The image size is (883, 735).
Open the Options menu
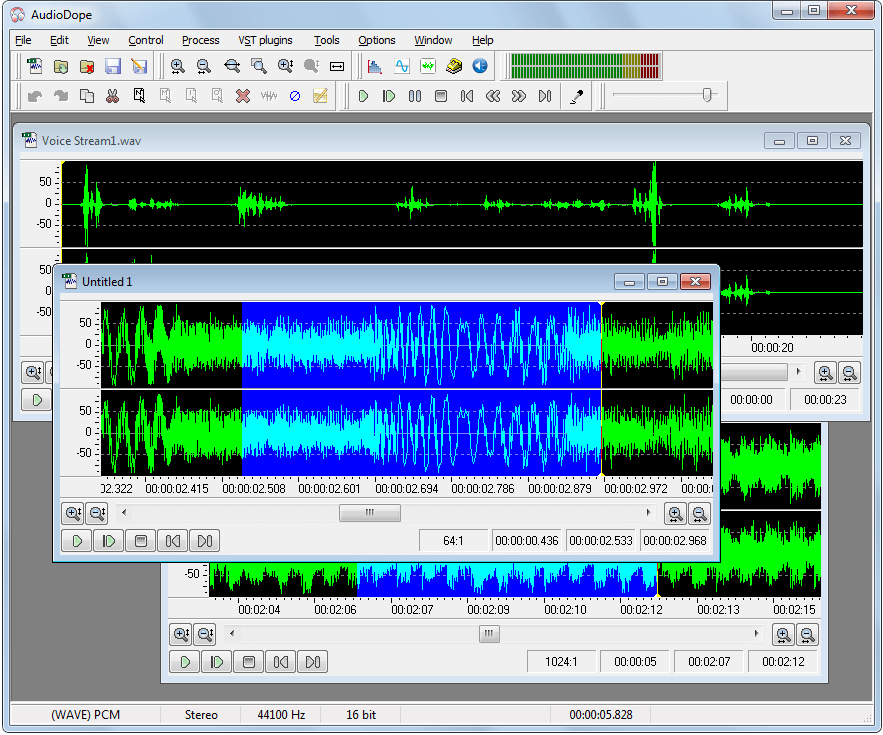tap(377, 40)
